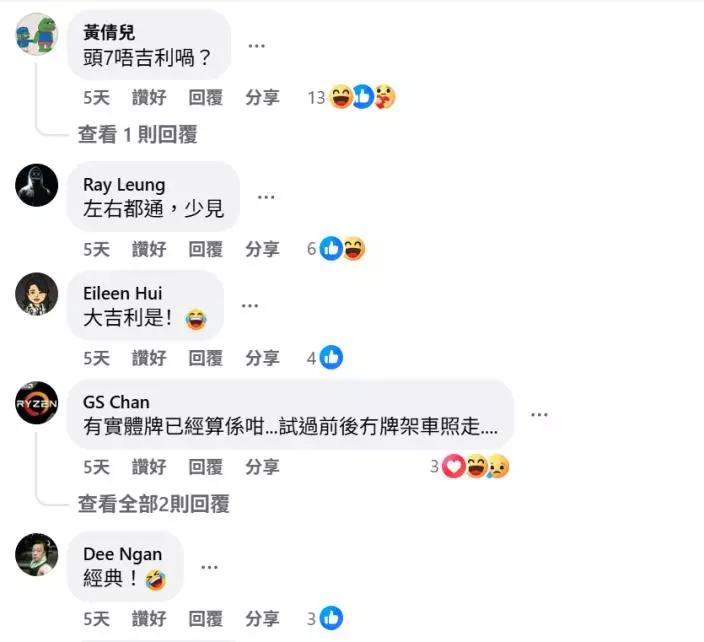Viewport: 704px width, 642px height.
Task: Open options menu for 黃倩兒's comment
Action: click(256, 45)
